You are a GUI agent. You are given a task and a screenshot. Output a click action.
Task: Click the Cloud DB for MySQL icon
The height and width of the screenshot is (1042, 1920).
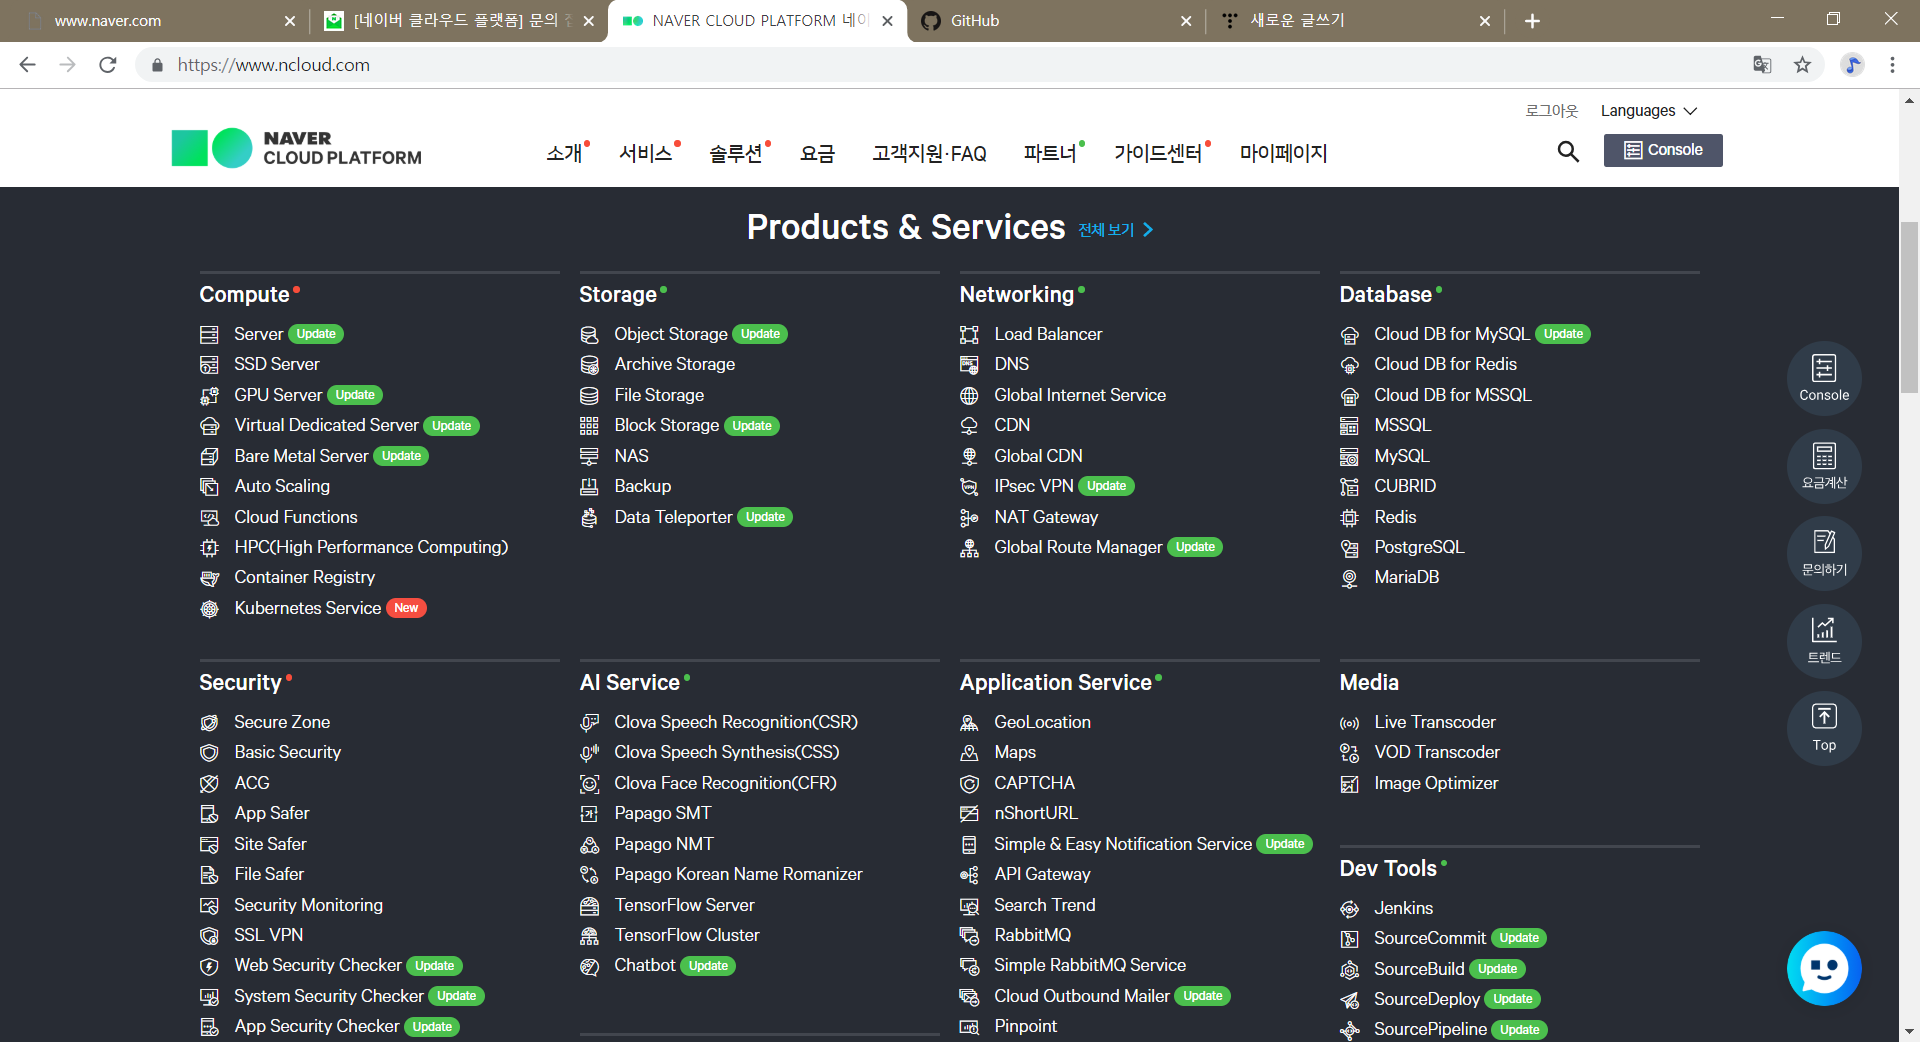[x=1349, y=334]
